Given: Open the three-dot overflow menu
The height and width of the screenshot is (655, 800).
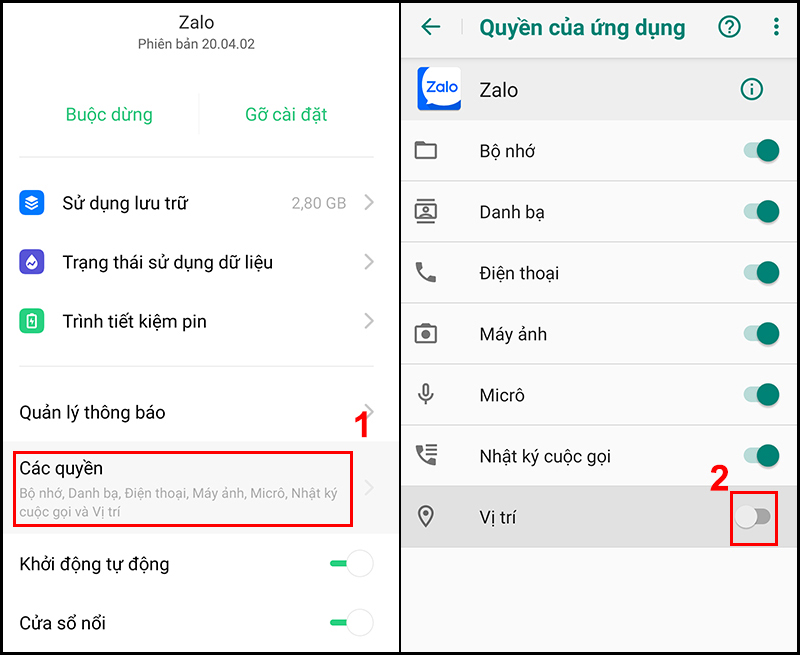Looking at the screenshot, I should click(x=776, y=27).
